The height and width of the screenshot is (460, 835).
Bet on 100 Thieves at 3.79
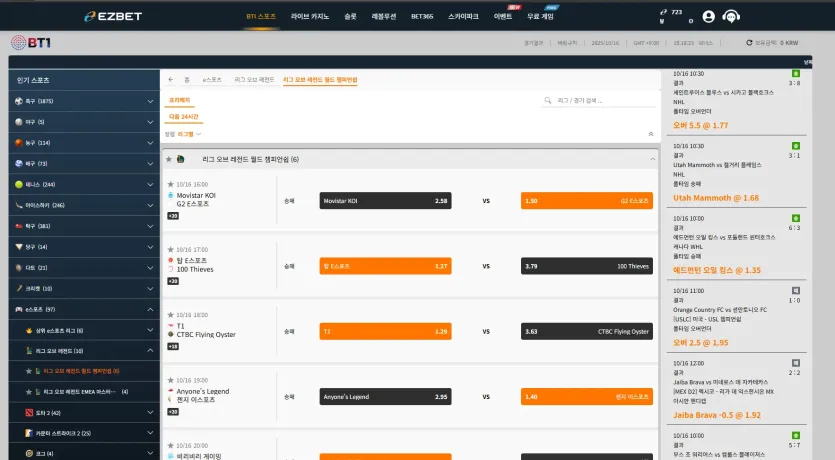587,266
